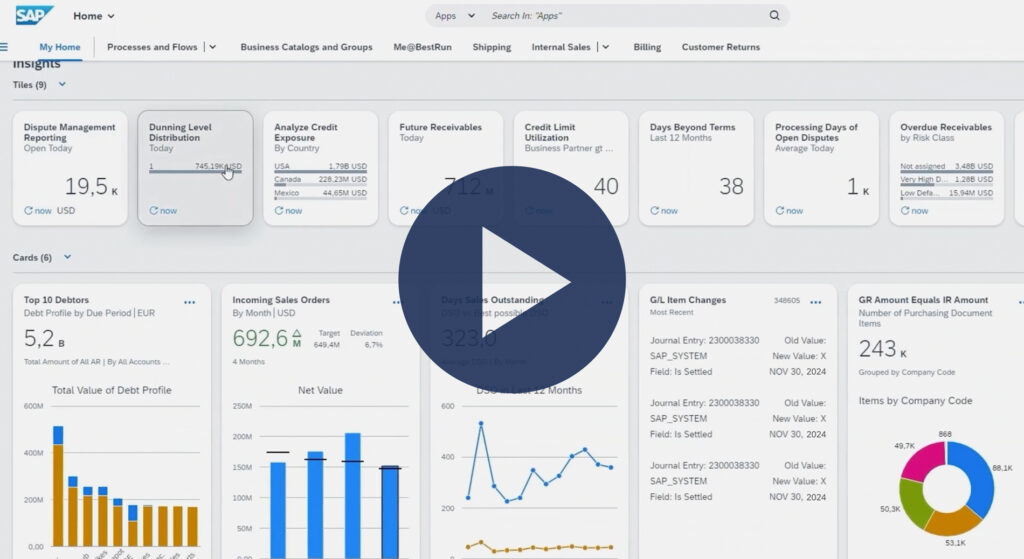1024x559 pixels.
Task: Open the Customer Returns tab
Action: tap(720, 47)
